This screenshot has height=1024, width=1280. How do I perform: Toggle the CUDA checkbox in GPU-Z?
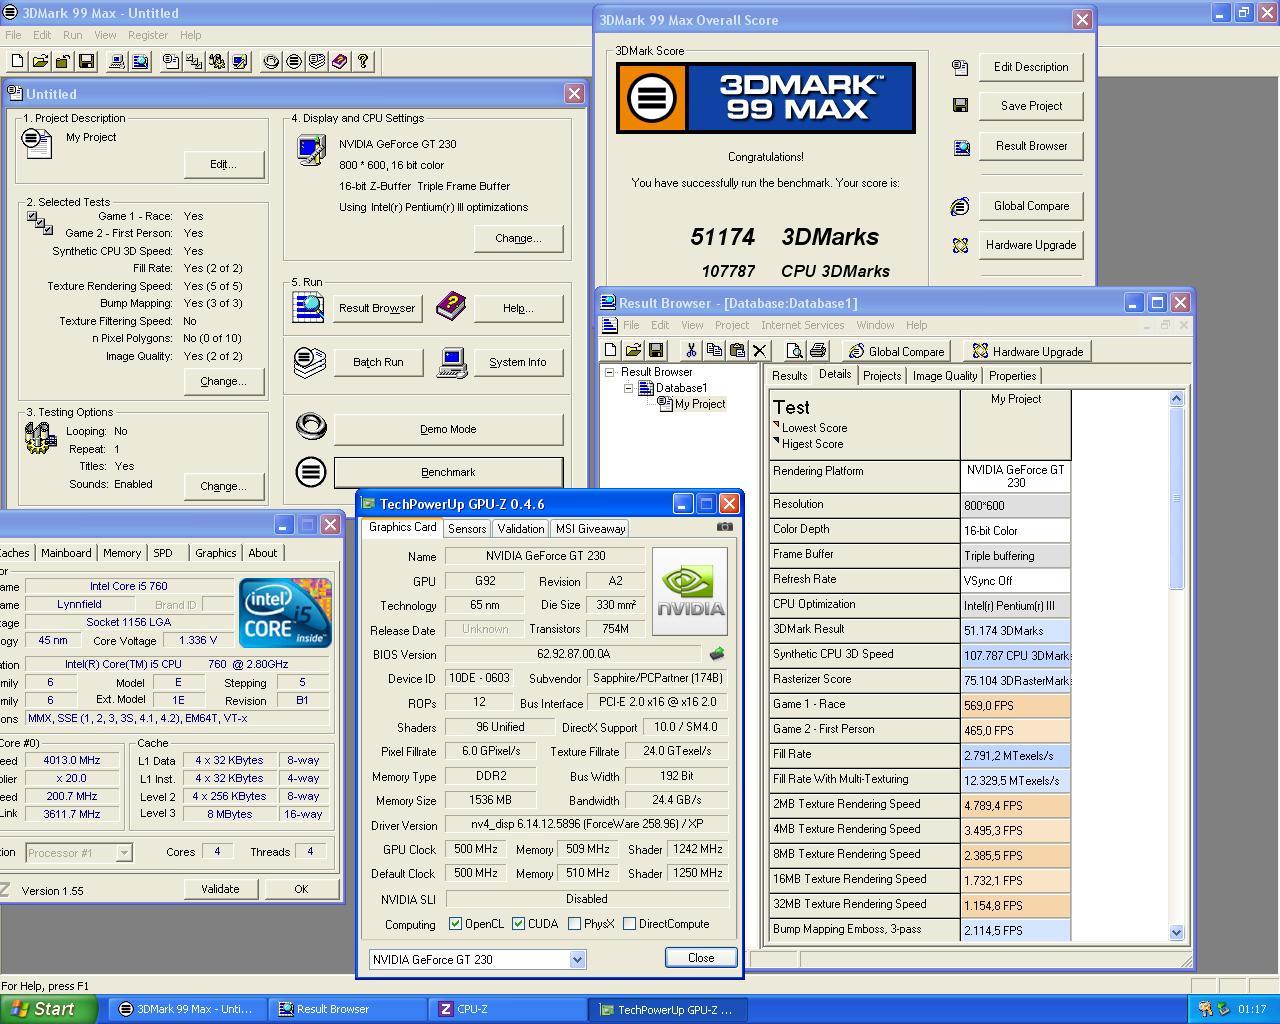[x=518, y=924]
